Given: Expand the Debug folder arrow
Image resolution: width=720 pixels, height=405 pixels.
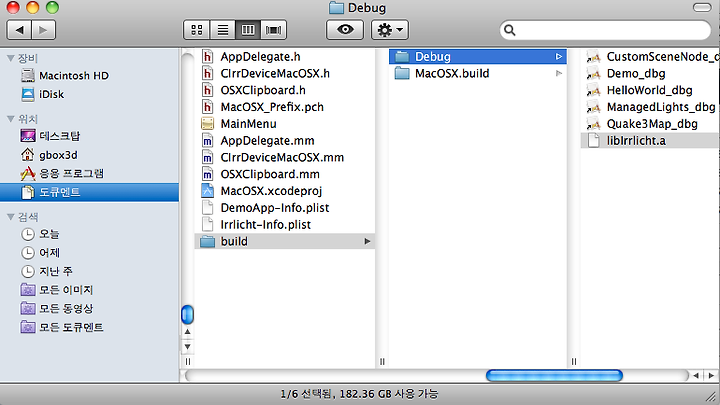Looking at the screenshot, I should click(558, 56).
